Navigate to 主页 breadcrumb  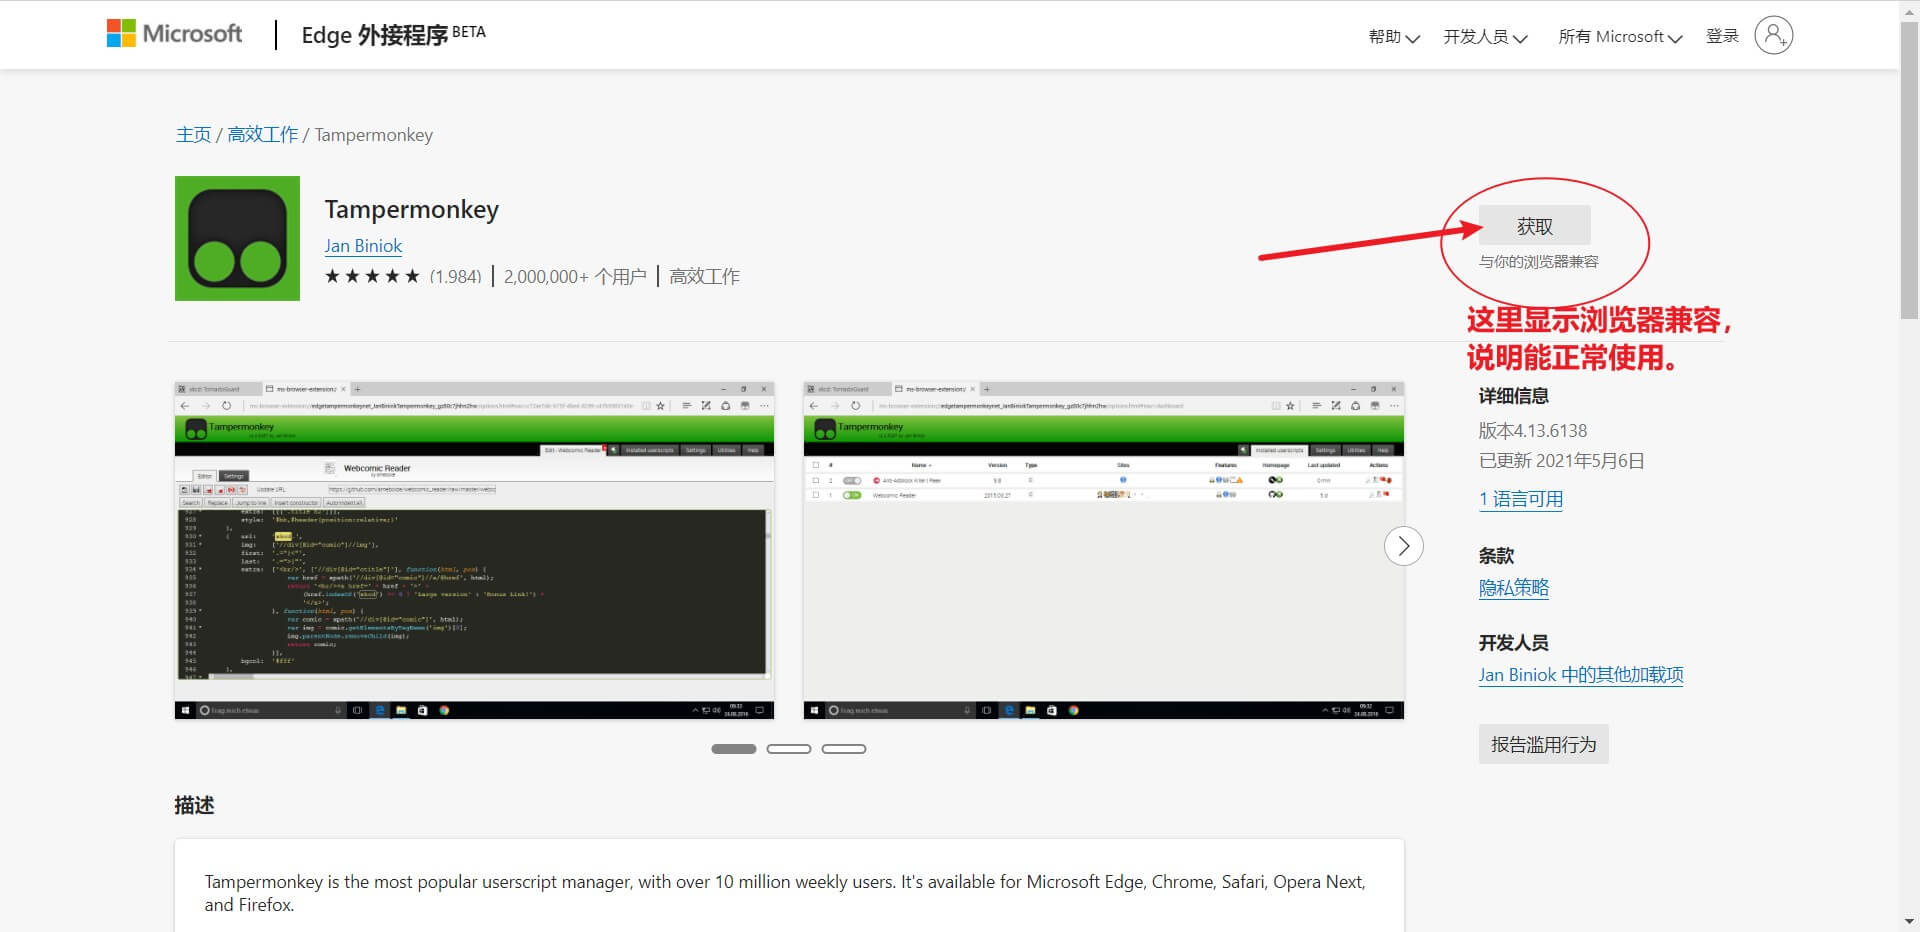click(x=193, y=134)
